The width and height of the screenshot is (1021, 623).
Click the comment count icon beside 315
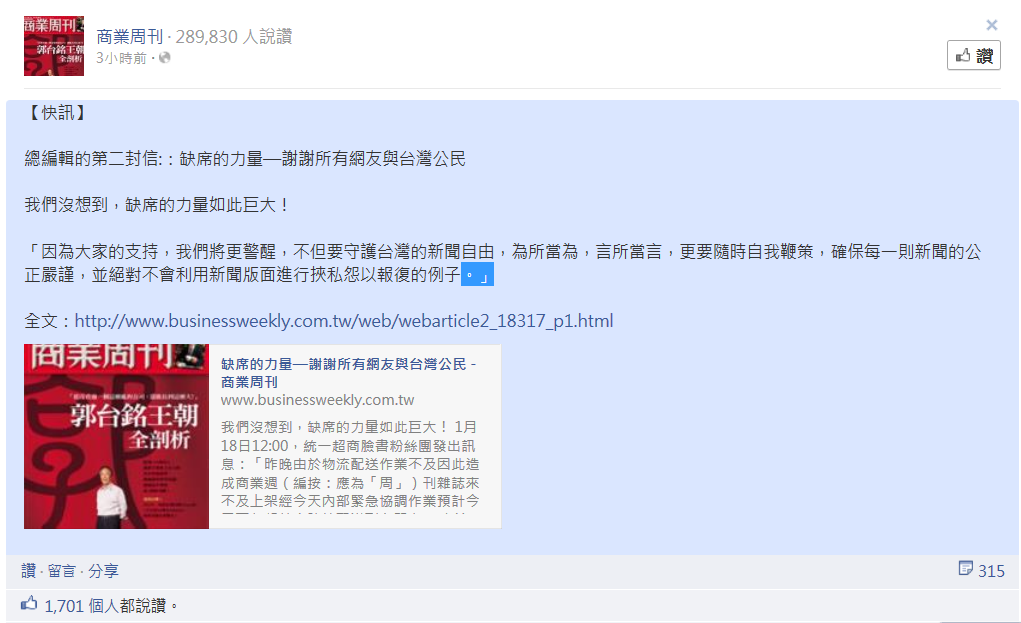(966, 568)
